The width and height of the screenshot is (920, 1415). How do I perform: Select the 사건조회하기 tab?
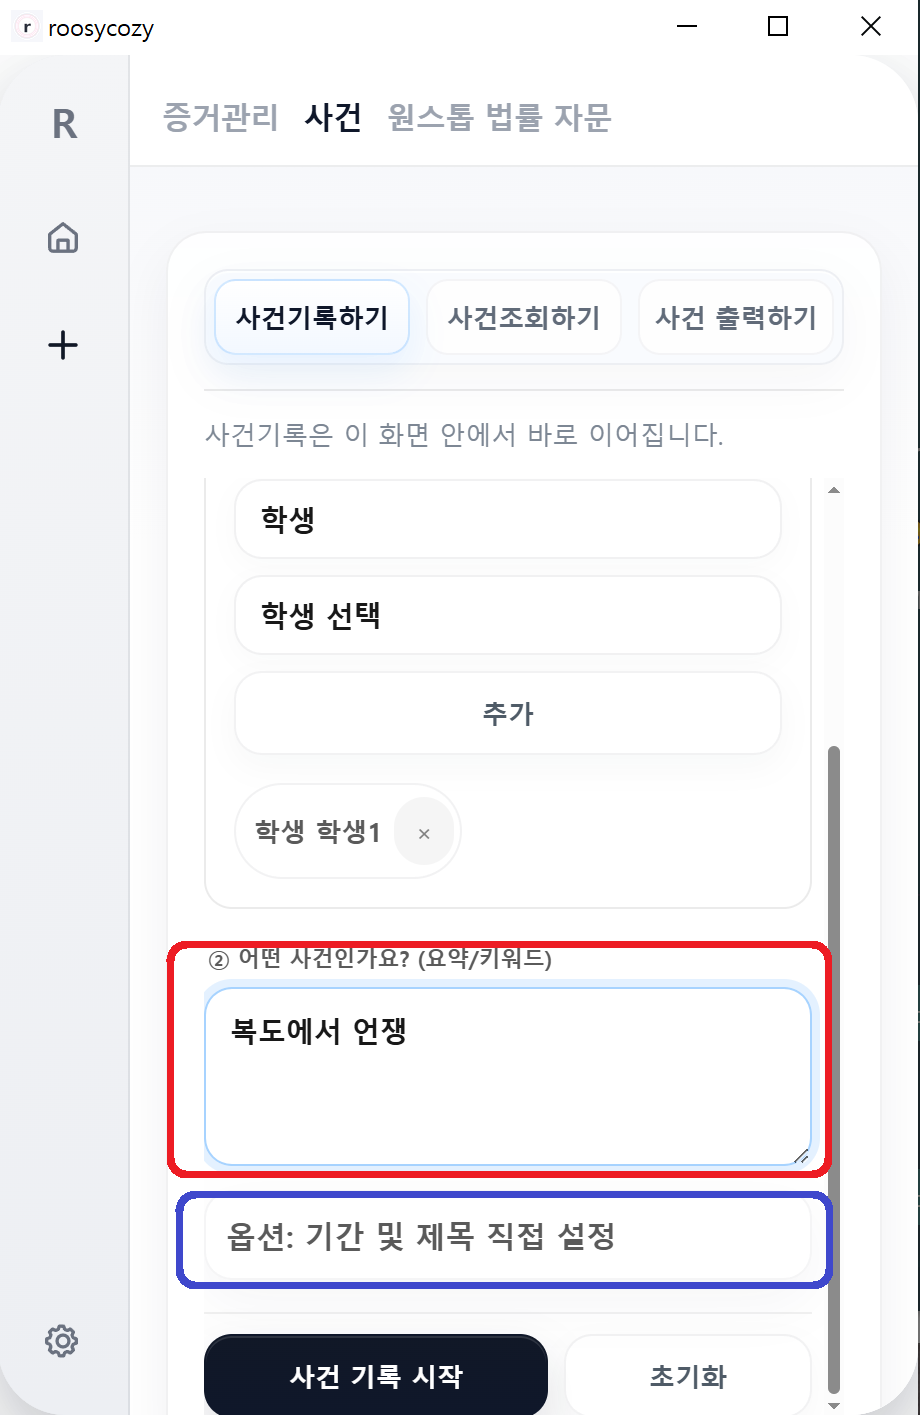(x=523, y=317)
